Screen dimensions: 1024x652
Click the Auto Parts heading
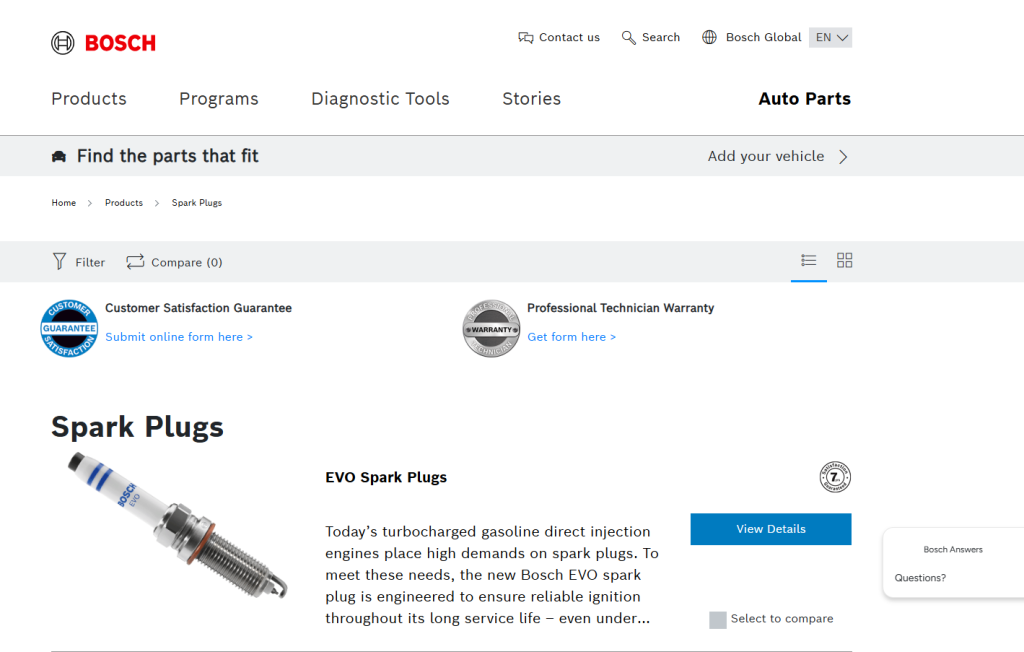coord(805,99)
